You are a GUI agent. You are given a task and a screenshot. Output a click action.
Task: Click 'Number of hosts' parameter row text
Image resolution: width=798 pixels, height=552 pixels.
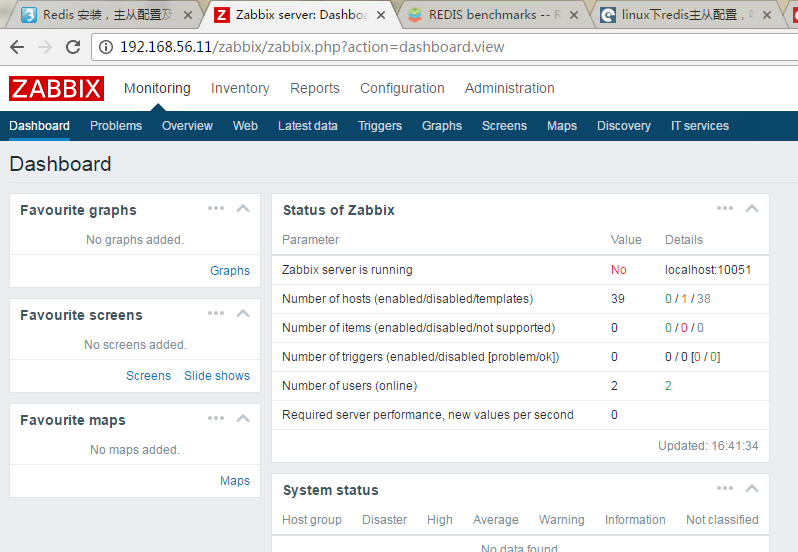[x=408, y=299]
